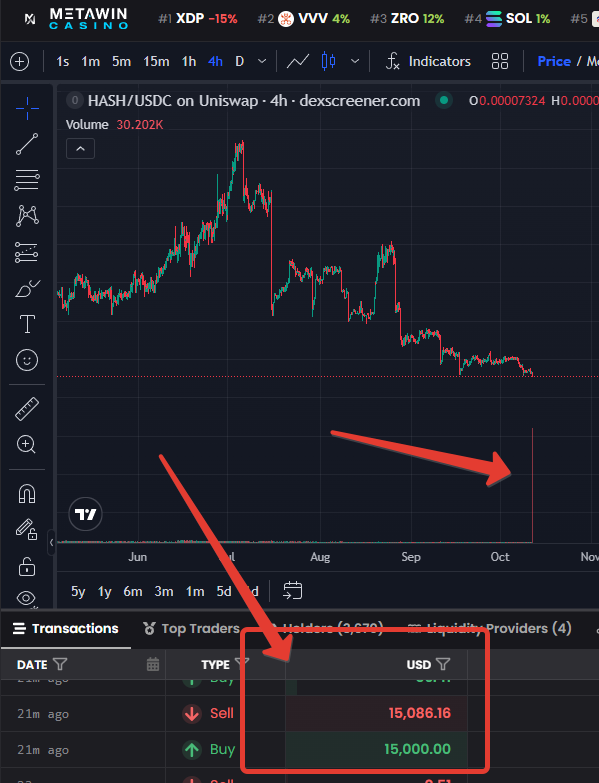Screen dimensions: 599x783
Task: Expand the timeframe dropdown next to D
Action: pos(262,61)
